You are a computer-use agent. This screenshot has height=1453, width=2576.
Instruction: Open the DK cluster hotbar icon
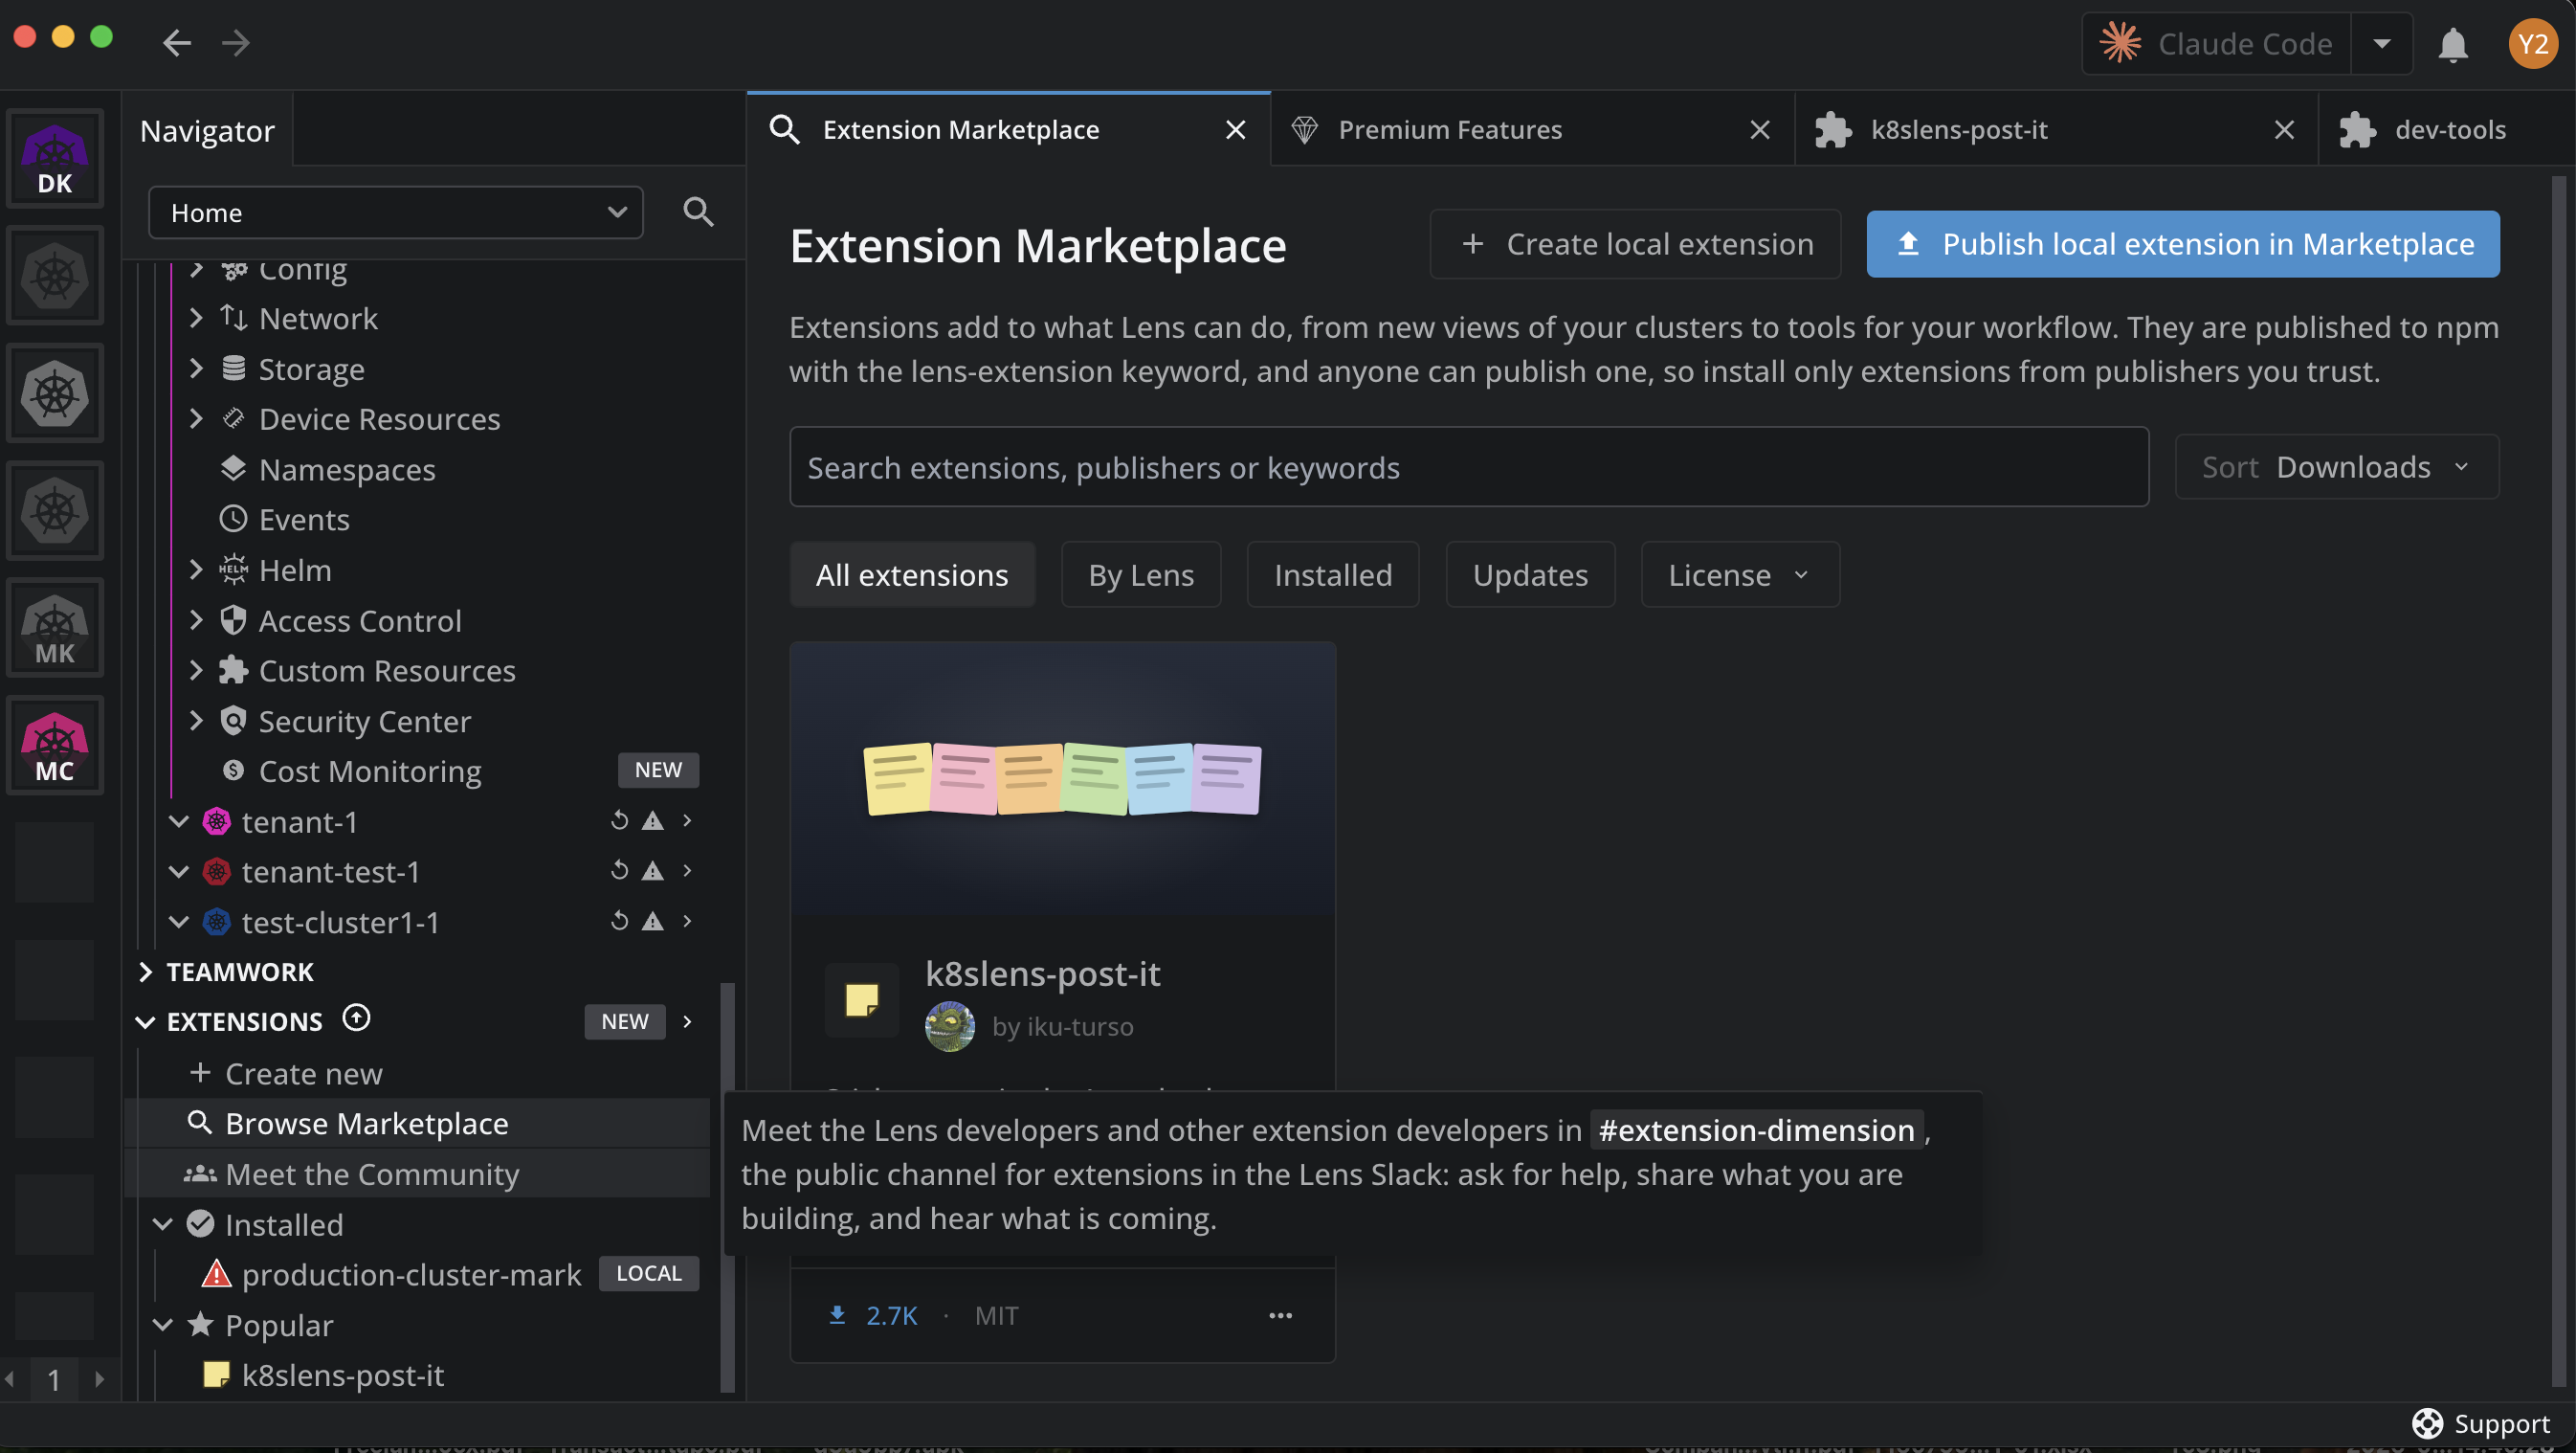(x=55, y=159)
